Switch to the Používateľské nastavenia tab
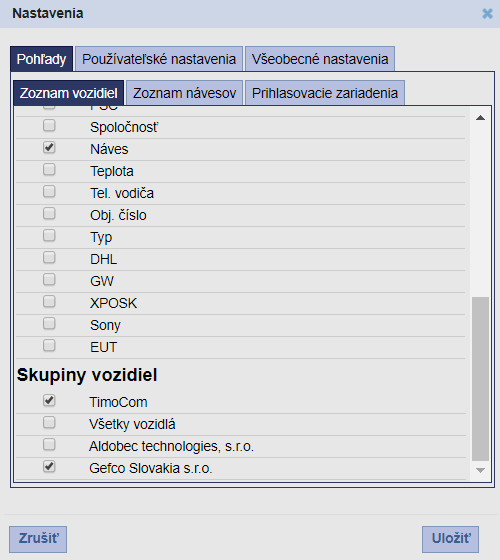The image size is (500, 560). tap(159, 59)
